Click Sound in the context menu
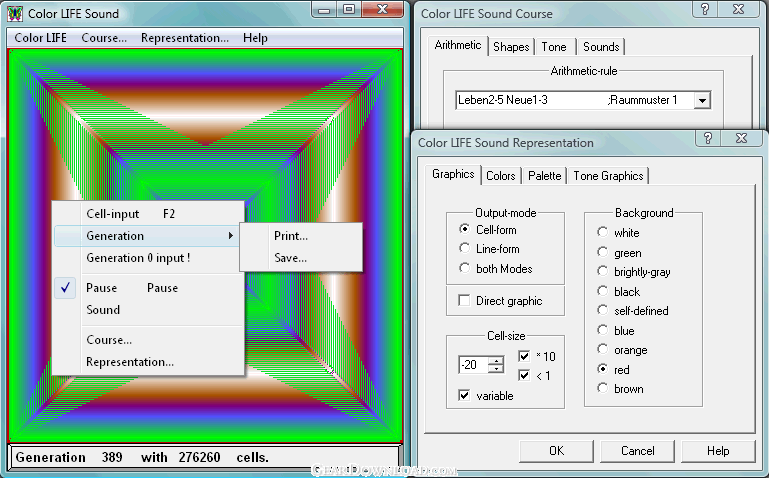 pos(148,310)
